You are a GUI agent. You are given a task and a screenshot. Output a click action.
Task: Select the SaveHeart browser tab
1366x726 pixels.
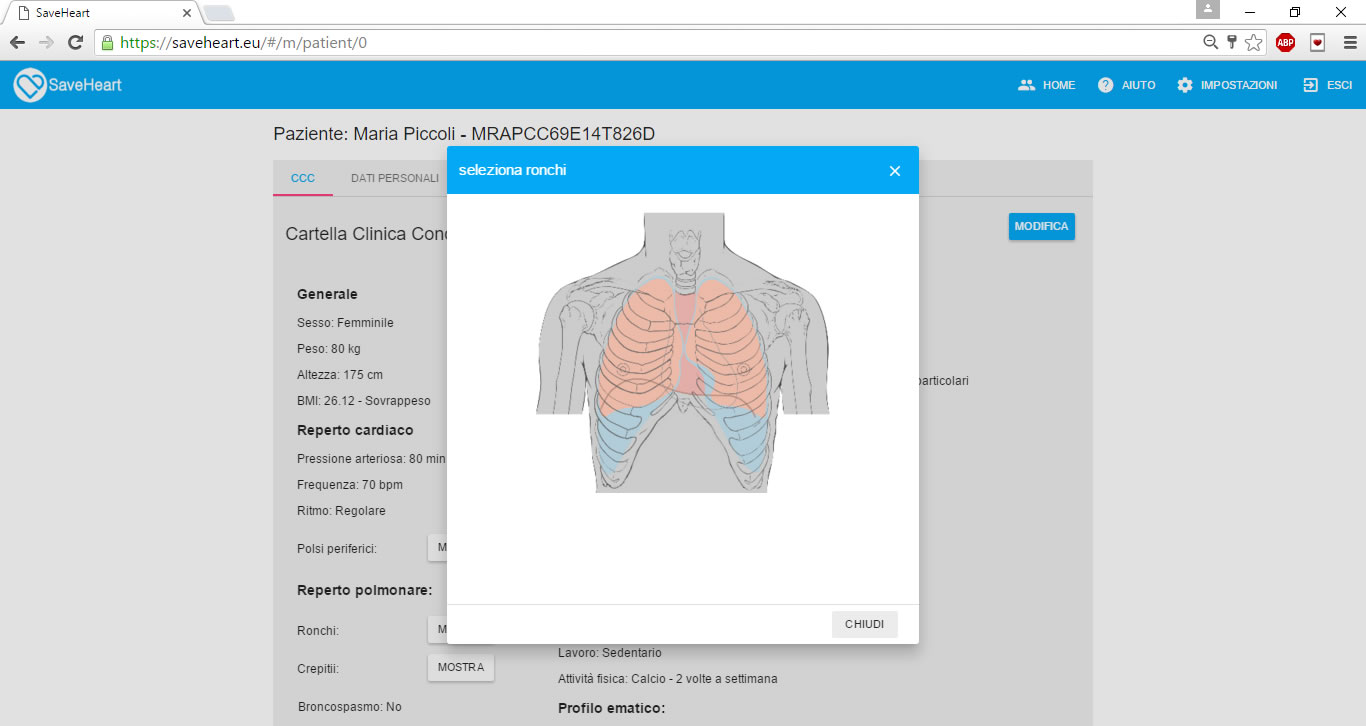click(100, 13)
